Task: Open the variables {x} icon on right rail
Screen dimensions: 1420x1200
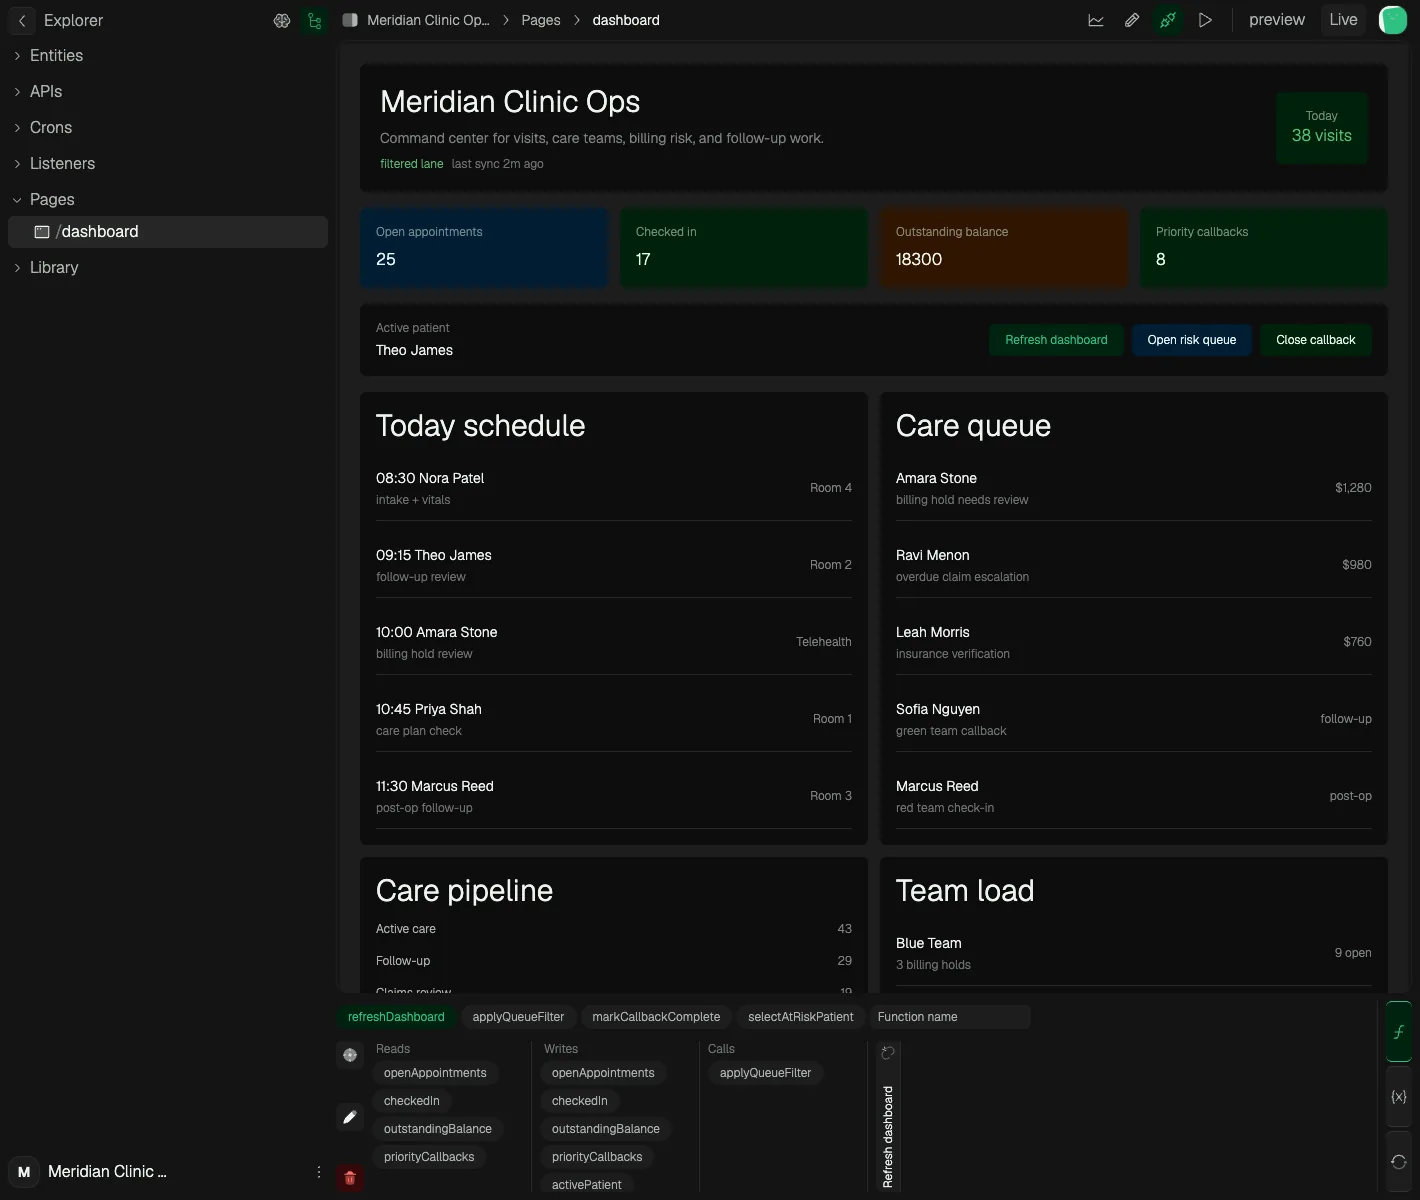Action: tap(1399, 1097)
